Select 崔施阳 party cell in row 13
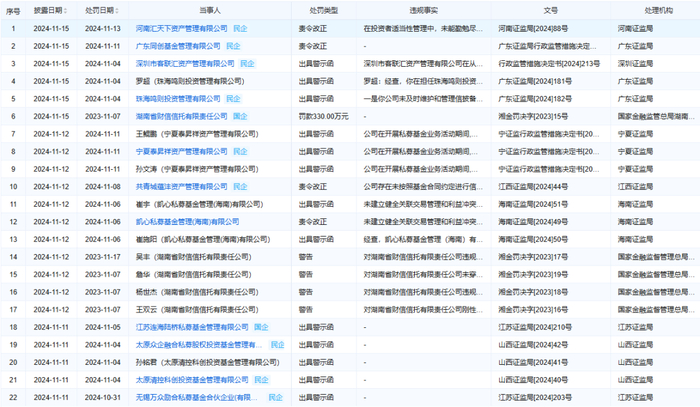 point(203,240)
